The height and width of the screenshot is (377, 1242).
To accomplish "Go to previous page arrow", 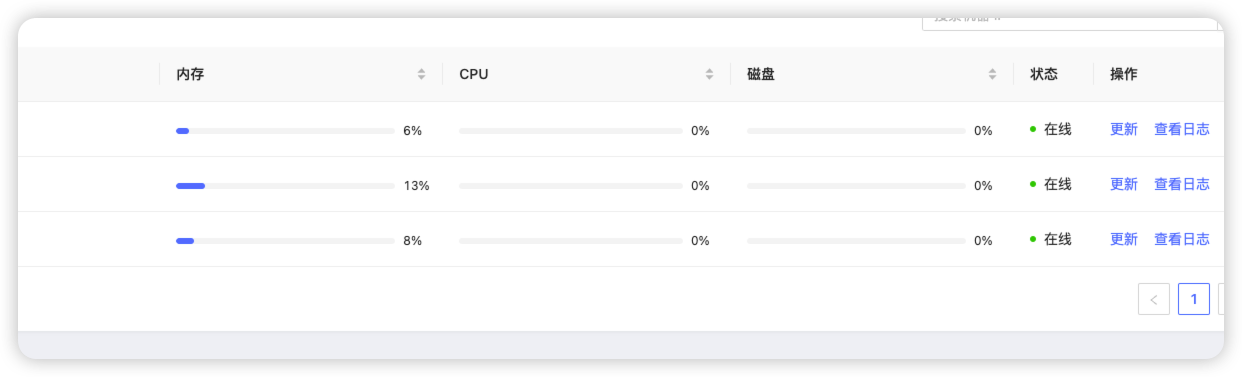I will coord(1154,299).
